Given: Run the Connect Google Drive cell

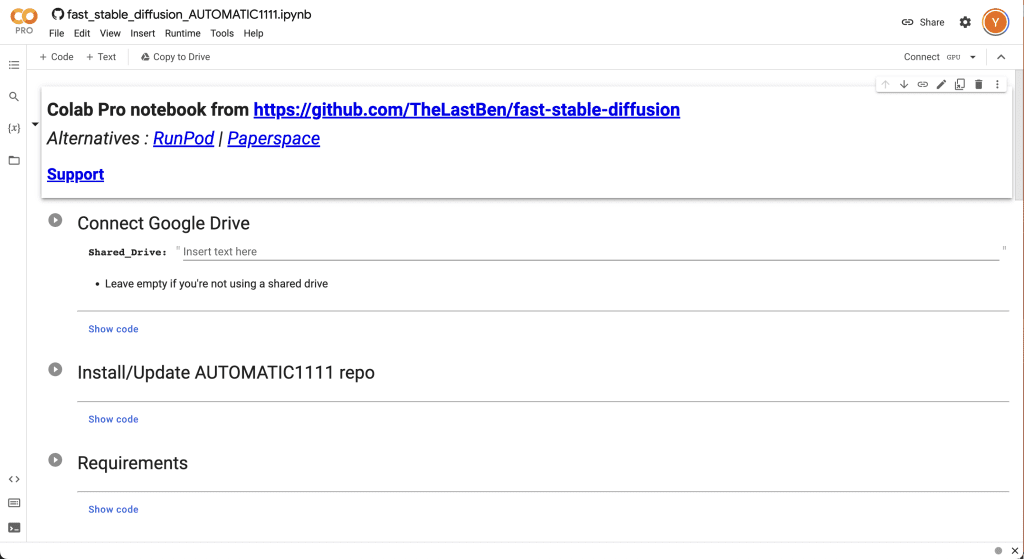Looking at the screenshot, I should [56, 221].
